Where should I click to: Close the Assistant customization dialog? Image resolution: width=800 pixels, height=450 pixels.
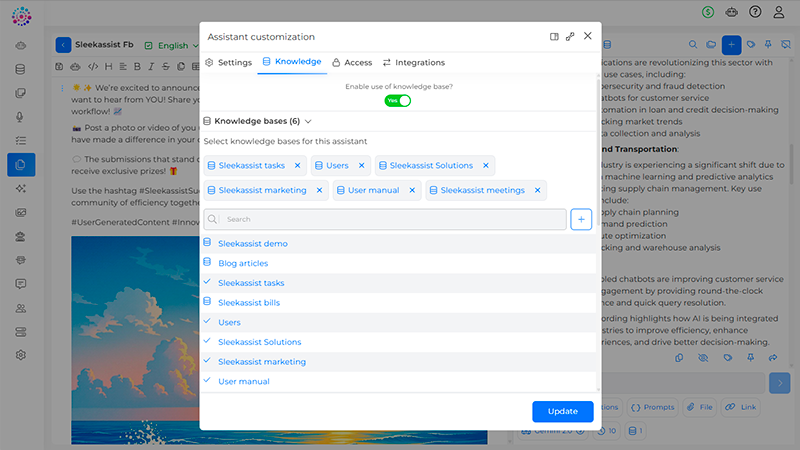click(x=588, y=36)
